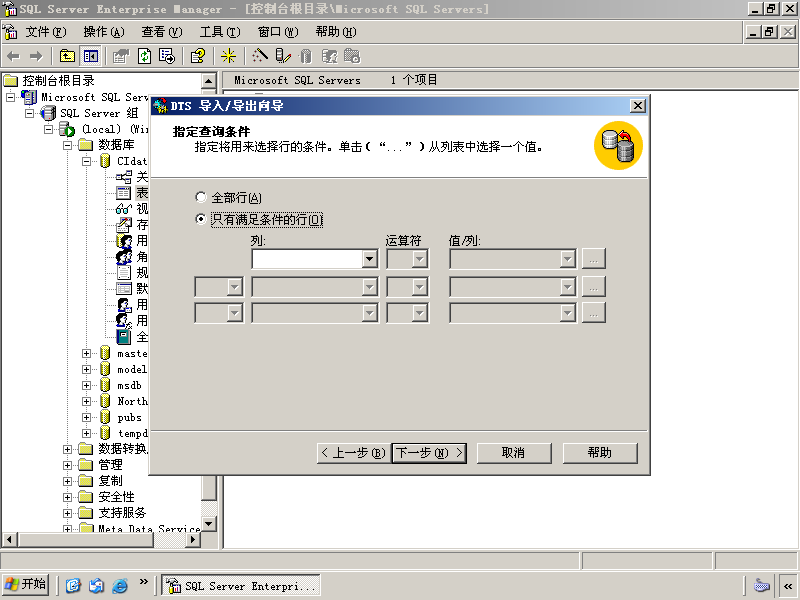
Task: Close the DTS 导入/导出向导 dialog
Action: point(637,106)
